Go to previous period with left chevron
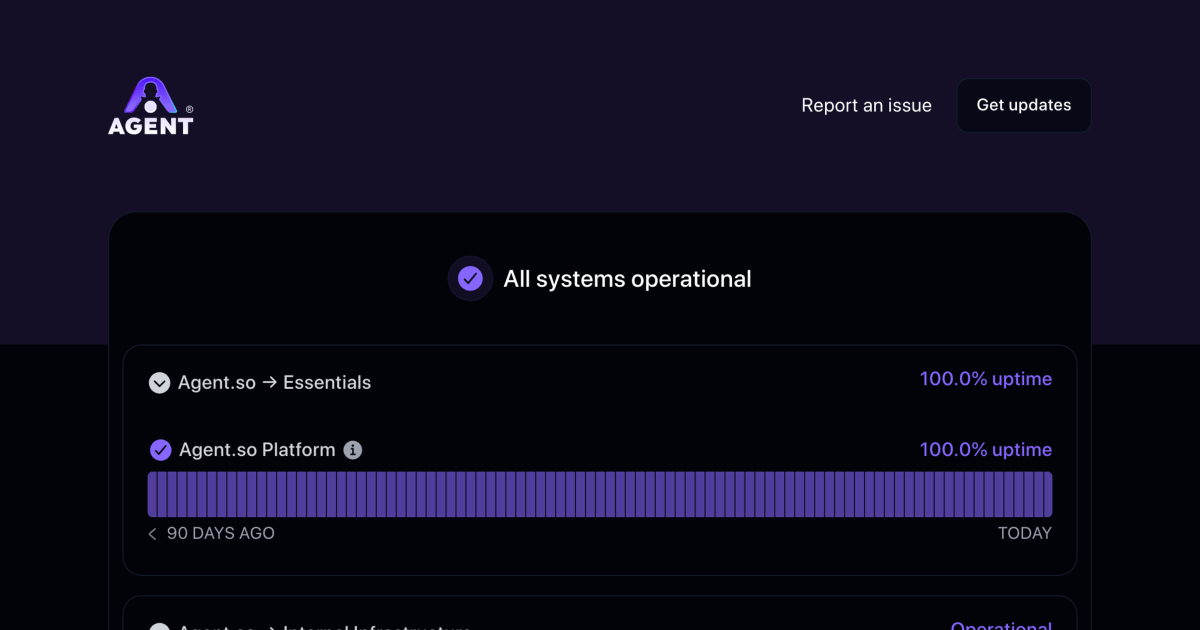The image size is (1200, 630). pos(152,534)
